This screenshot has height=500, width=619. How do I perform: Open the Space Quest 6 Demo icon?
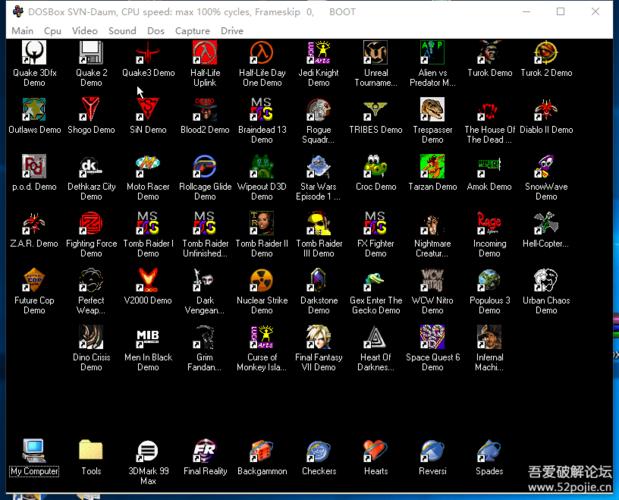(x=432, y=337)
